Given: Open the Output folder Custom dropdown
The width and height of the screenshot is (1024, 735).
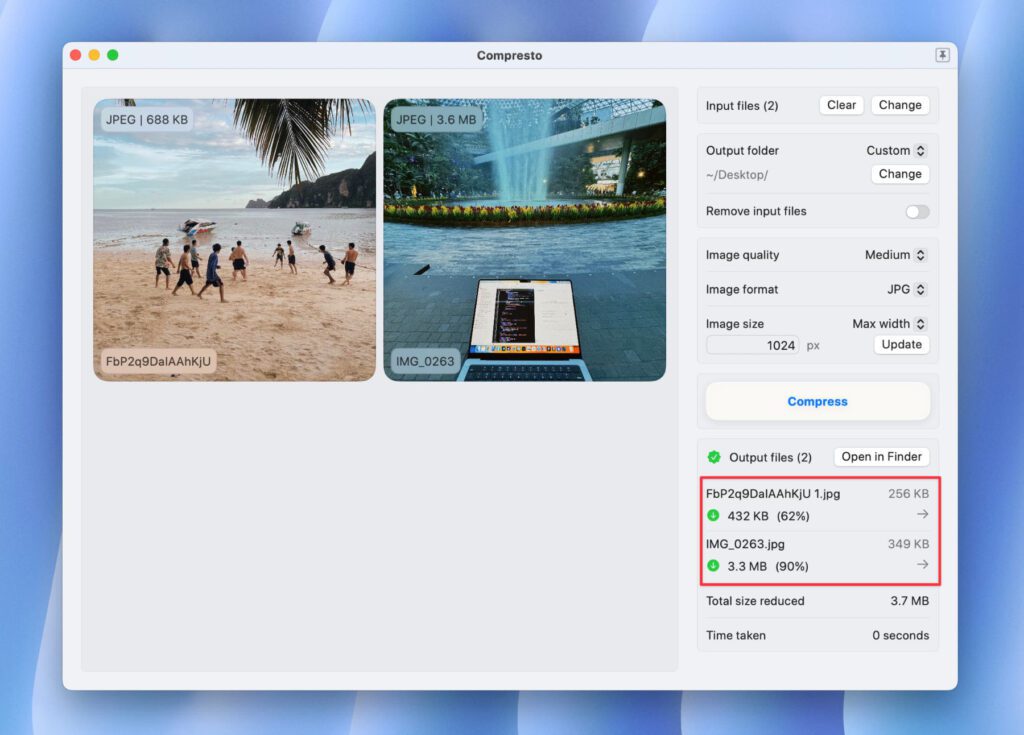Looking at the screenshot, I should 895,151.
